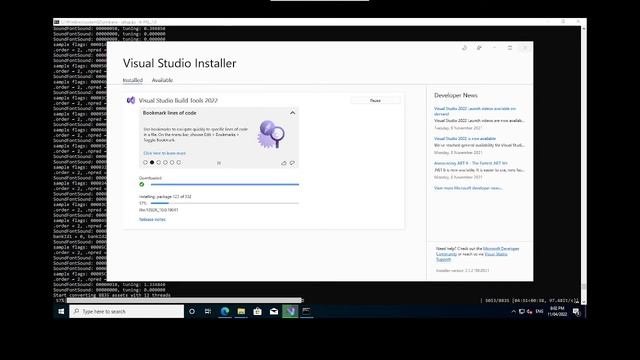Open Cortana from the taskbar
Viewport: 640px width, 360px height.
click(x=192, y=311)
